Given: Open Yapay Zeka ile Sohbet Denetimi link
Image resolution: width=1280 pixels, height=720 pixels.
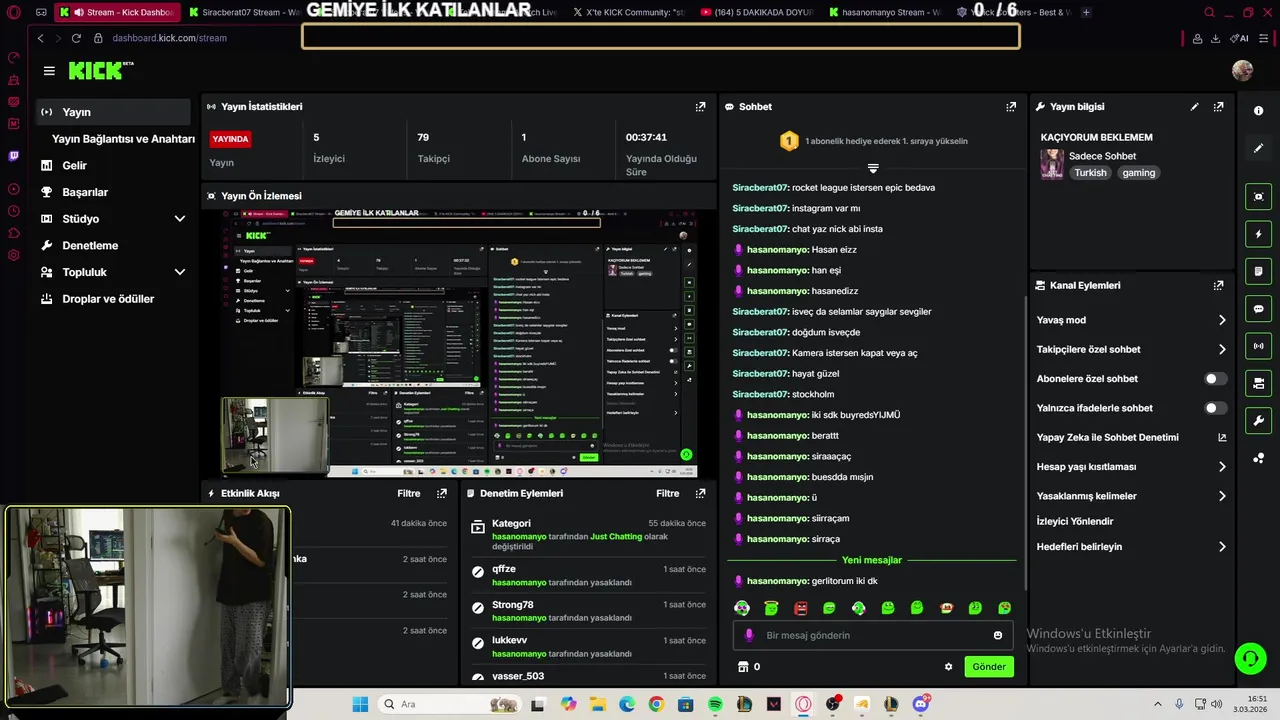Looking at the screenshot, I should (x=1131, y=437).
